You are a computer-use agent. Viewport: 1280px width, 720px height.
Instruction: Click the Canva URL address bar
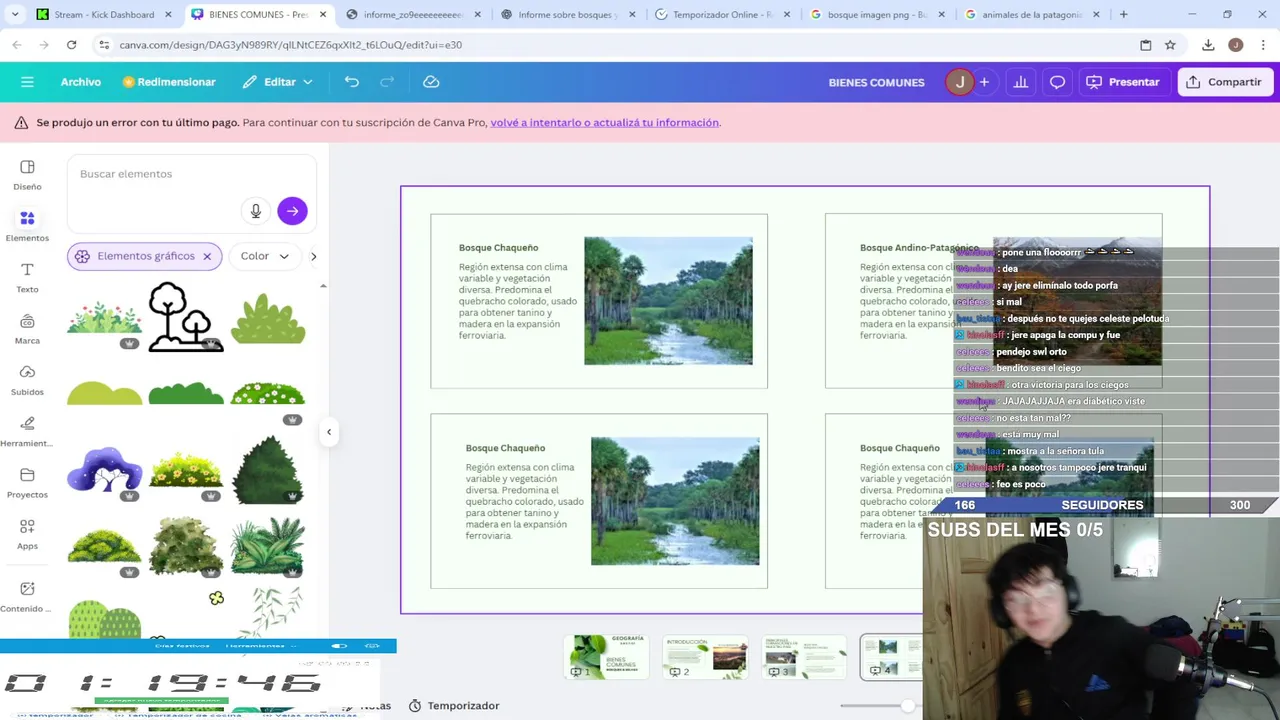coord(620,45)
